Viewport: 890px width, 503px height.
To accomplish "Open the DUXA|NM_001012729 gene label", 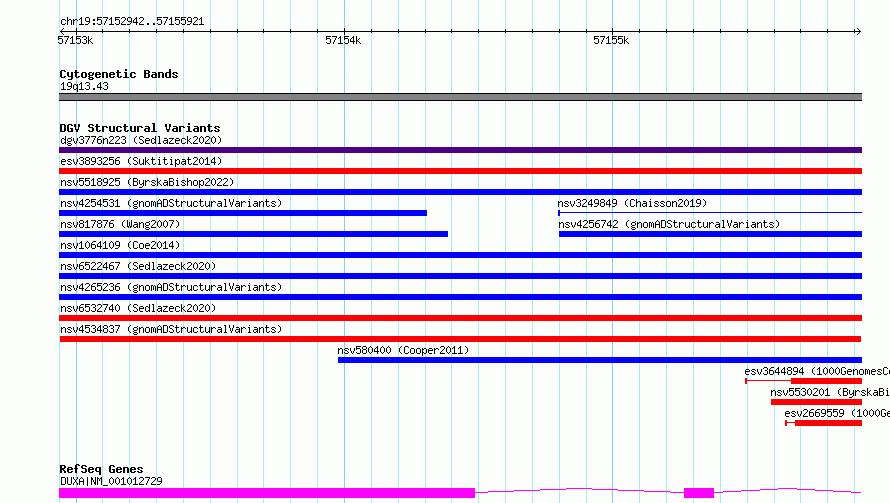I will pyautogui.click(x=111, y=481).
